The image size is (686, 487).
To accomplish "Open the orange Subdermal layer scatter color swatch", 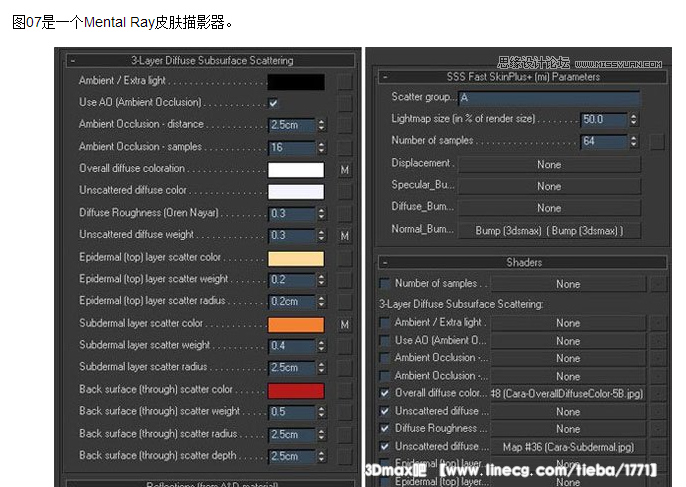I will pyautogui.click(x=296, y=325).
